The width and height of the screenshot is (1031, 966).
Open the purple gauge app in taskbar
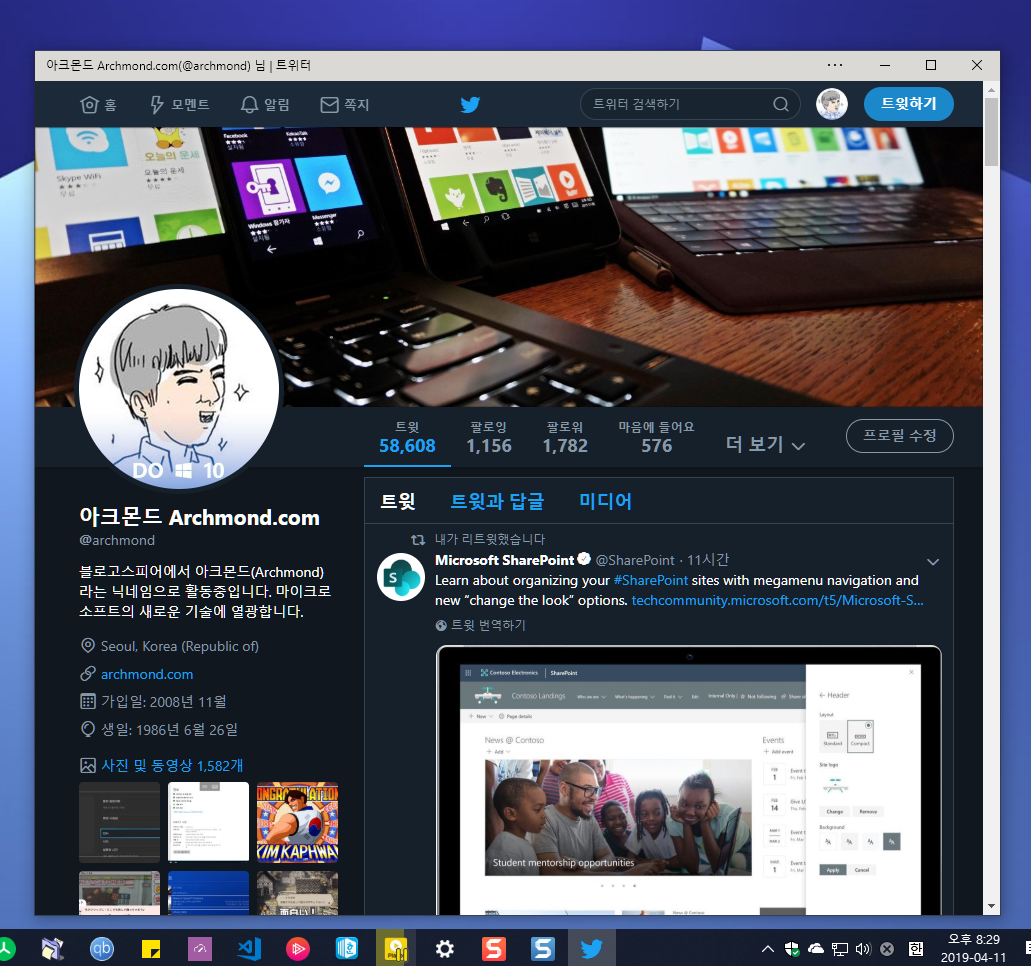coord(200,949)
